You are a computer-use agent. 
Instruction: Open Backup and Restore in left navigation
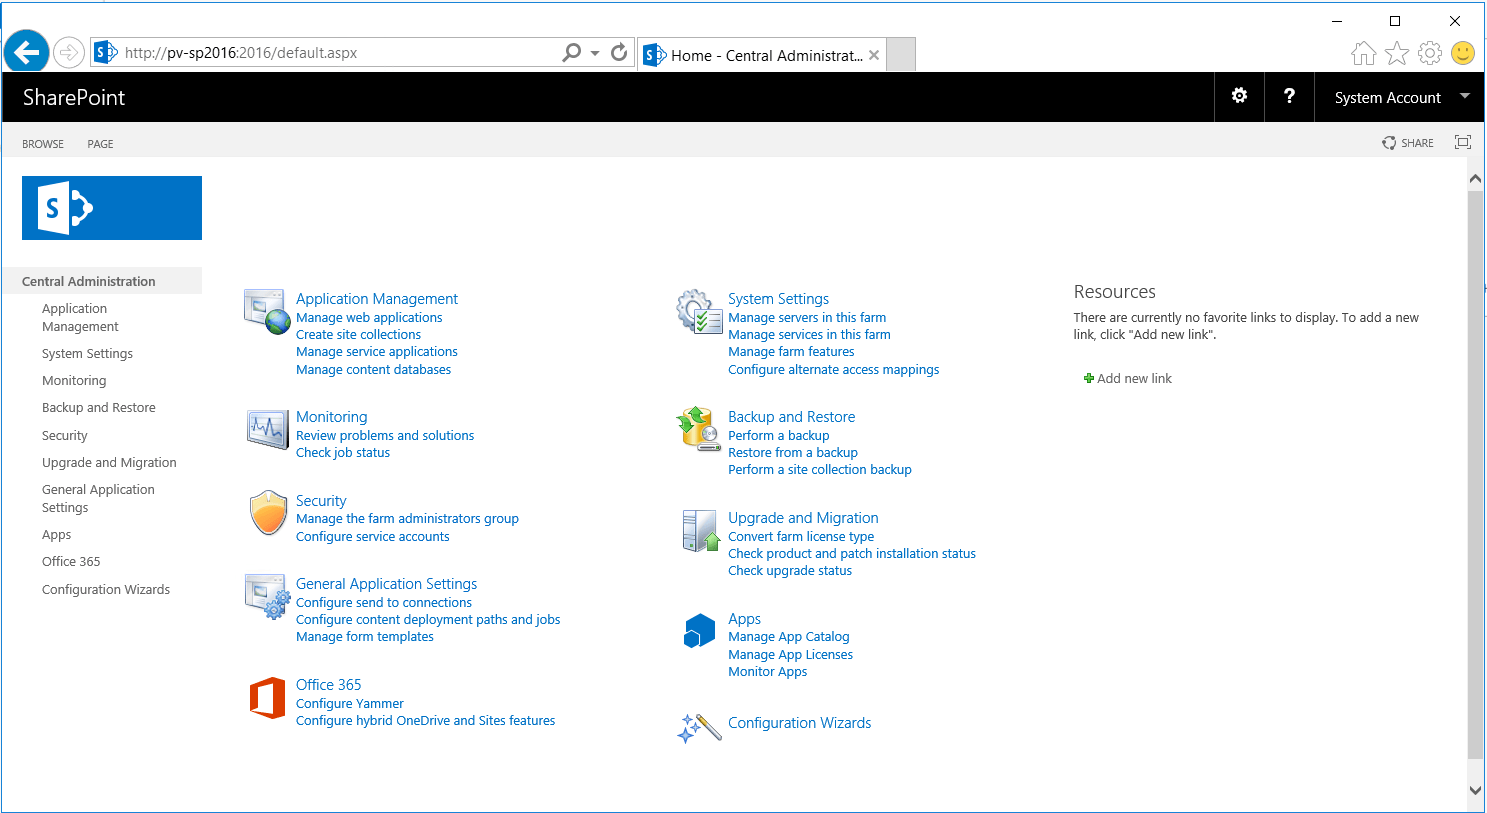click(x=99, y=407)
